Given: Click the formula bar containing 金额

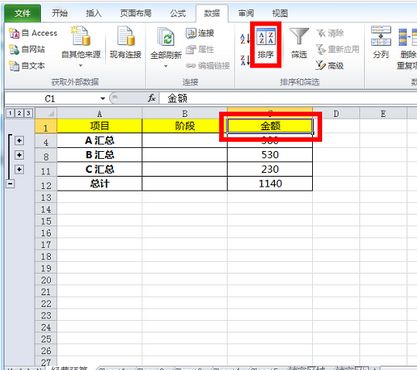Looking at the screenshot, I should click(x=288, y=98).
